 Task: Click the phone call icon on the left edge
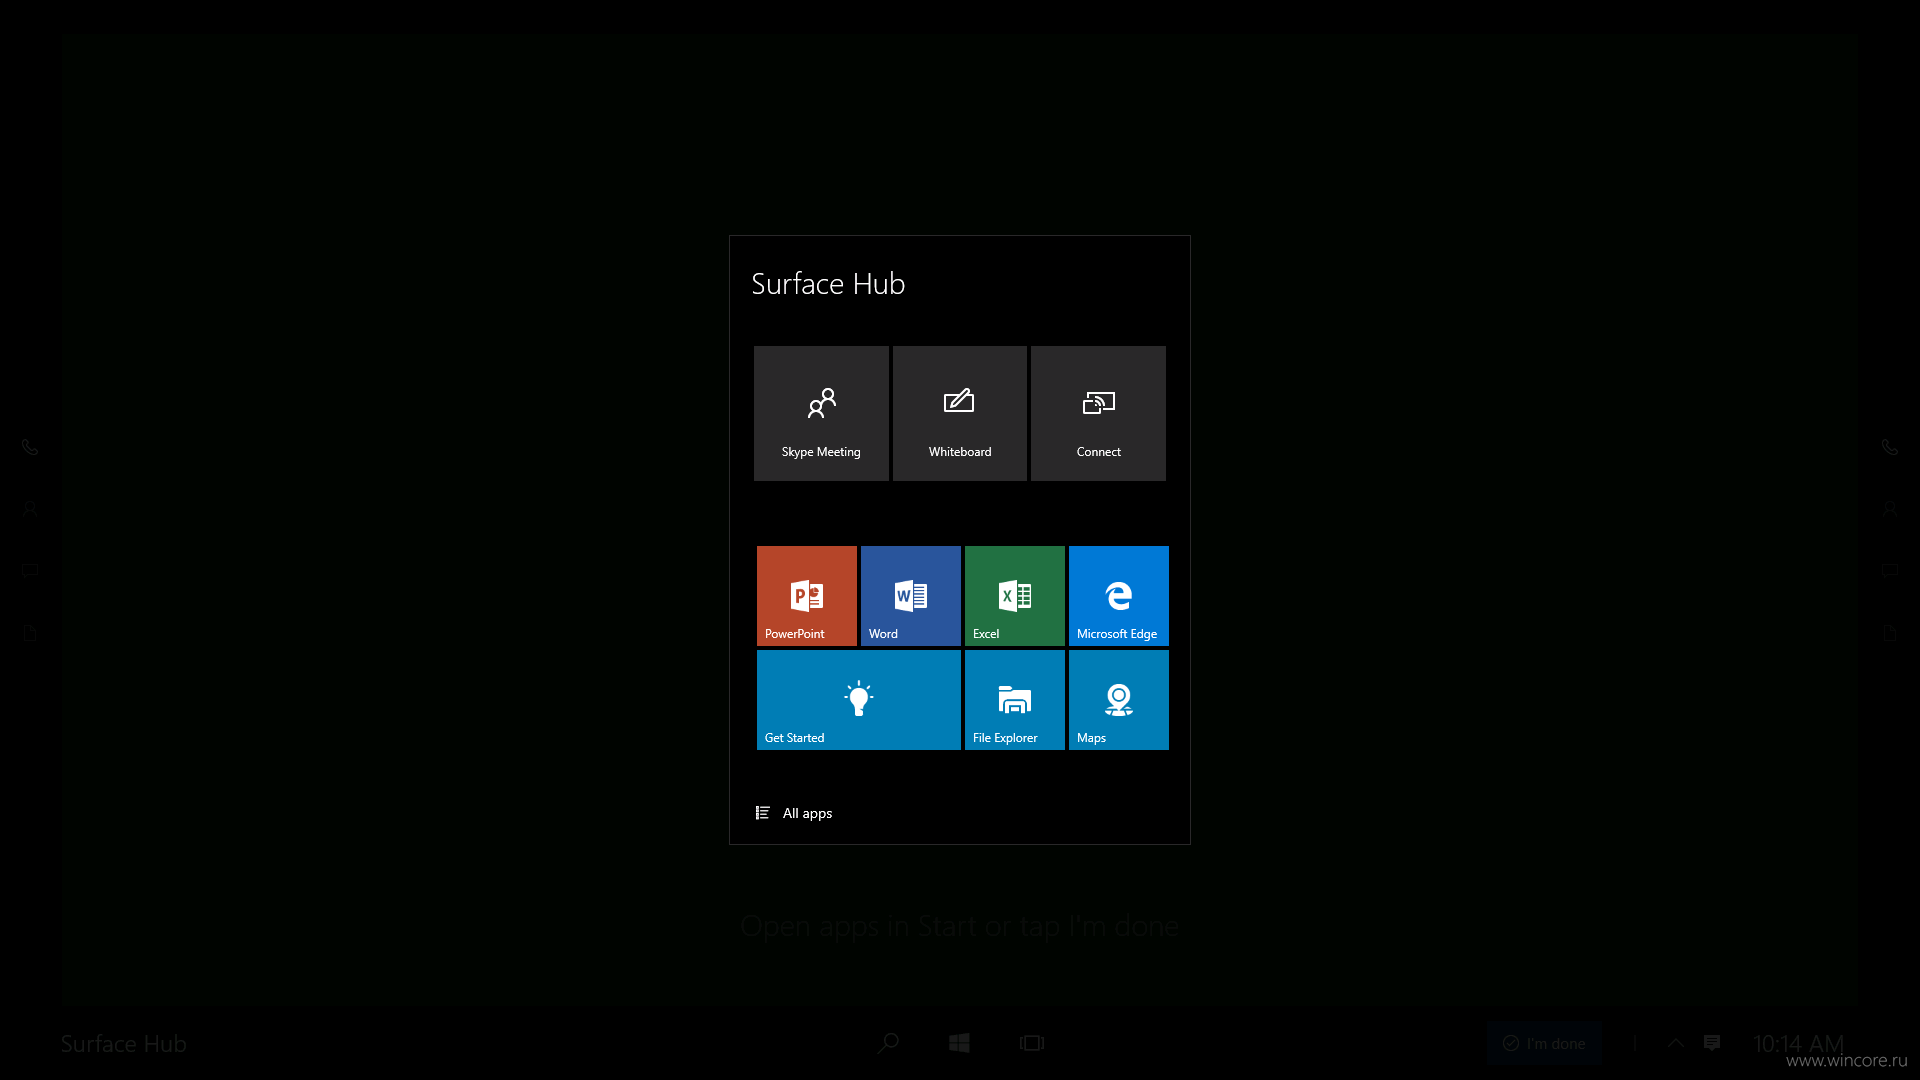pyautogui.click(x=30, y=447)
